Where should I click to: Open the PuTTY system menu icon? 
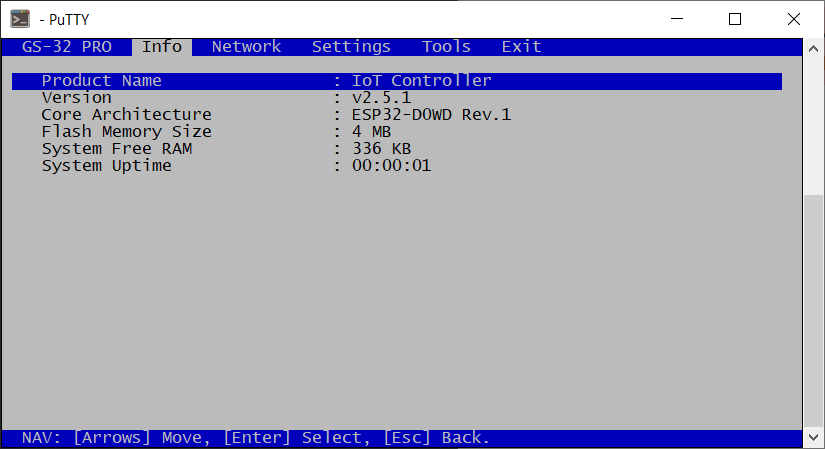20,19
